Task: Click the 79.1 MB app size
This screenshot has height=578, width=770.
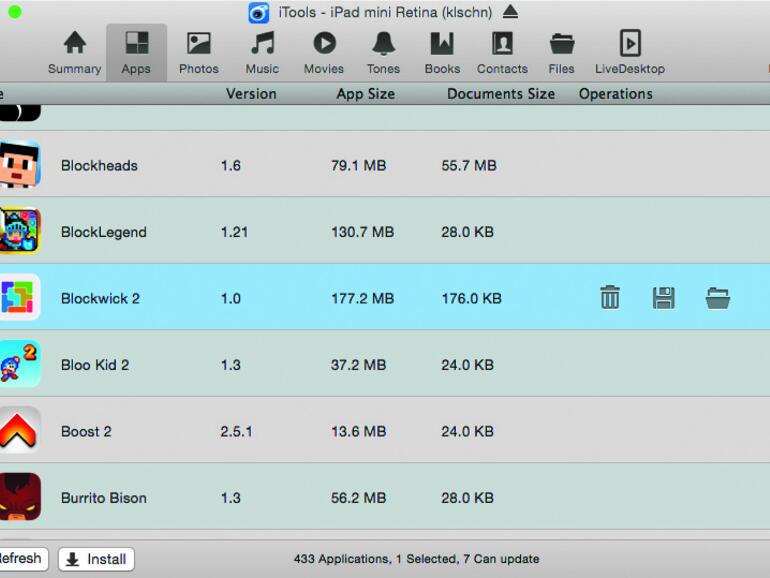Action: coord(358,166)
